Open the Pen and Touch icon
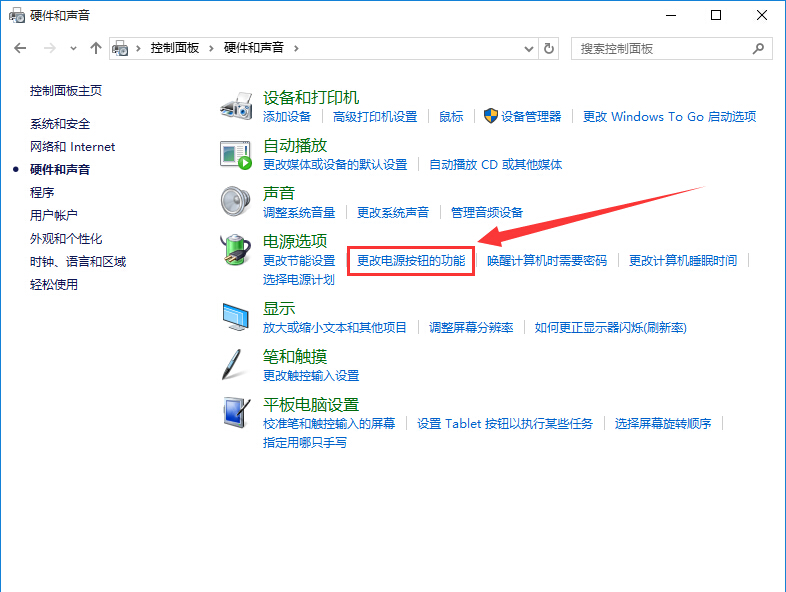 236,364
